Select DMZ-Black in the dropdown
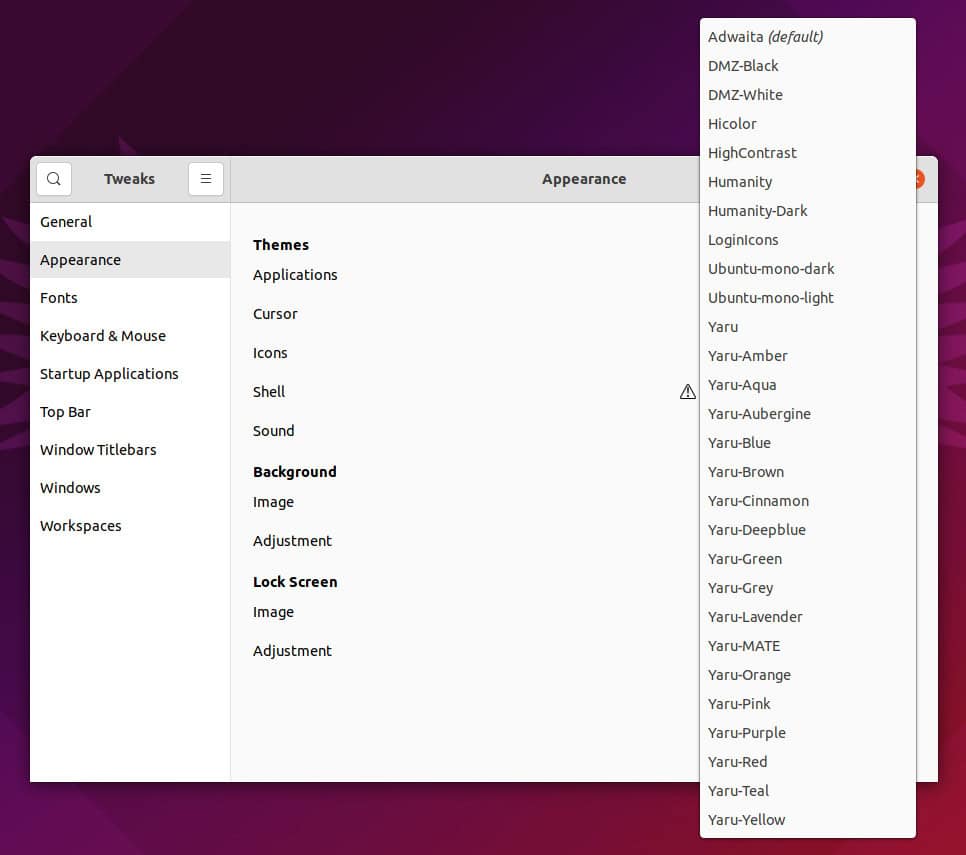The height and width of the screenshot is (855, 966). pos(808,66)
